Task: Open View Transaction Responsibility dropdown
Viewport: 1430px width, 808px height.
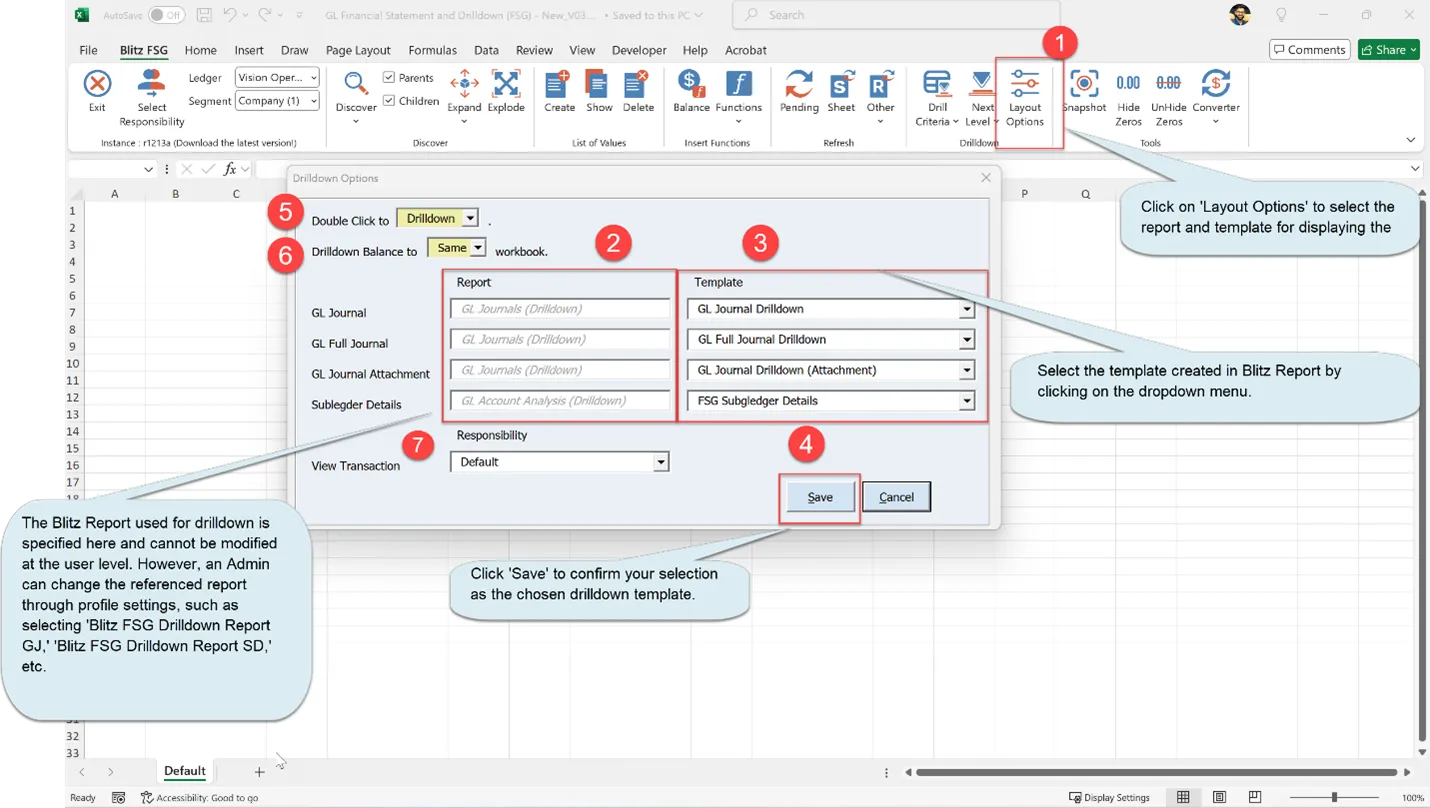Action: [x=661, y=462]
